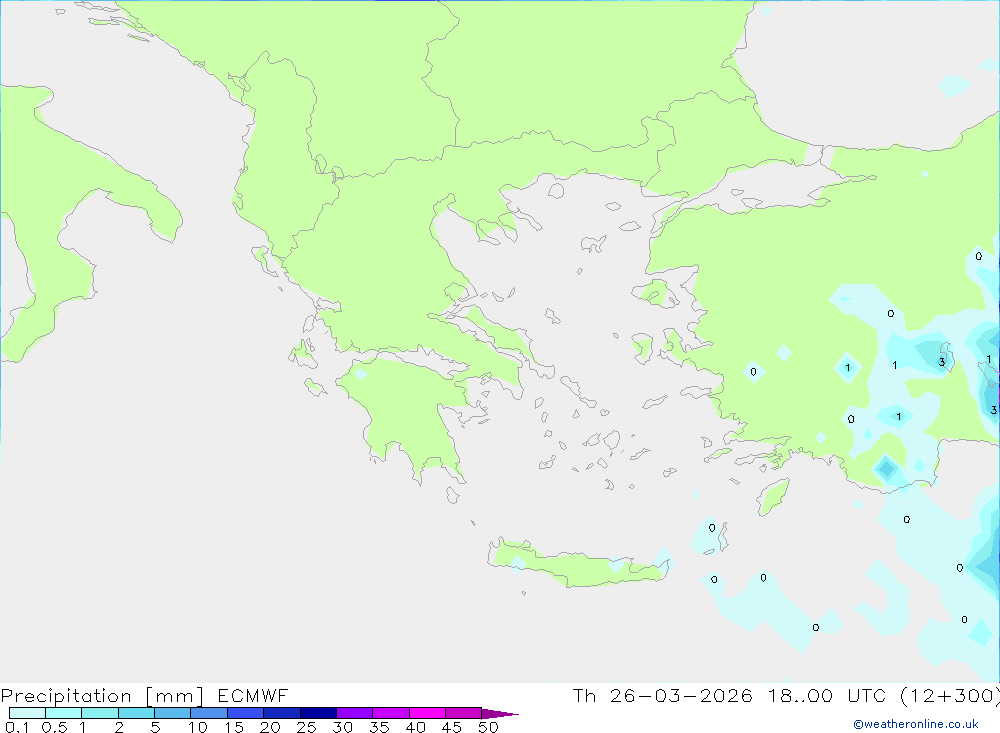This screenshot has width=1000, height=733.
Task: Click the 0.1–0.5 mm palest cyan legend swatch
Action: pyautogui.click(x=27, y=713)
